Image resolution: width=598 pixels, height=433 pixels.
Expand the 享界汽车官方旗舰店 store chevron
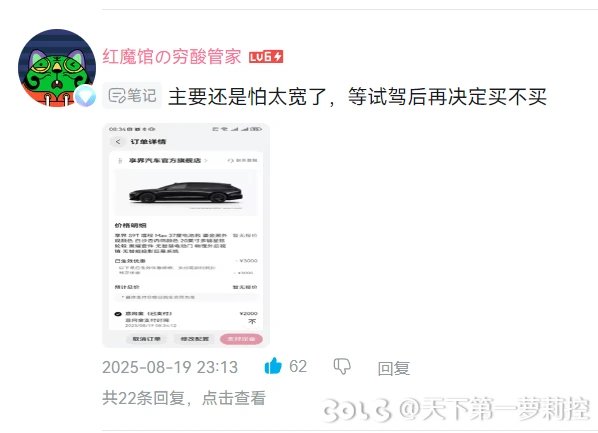(x=206, y=161)
